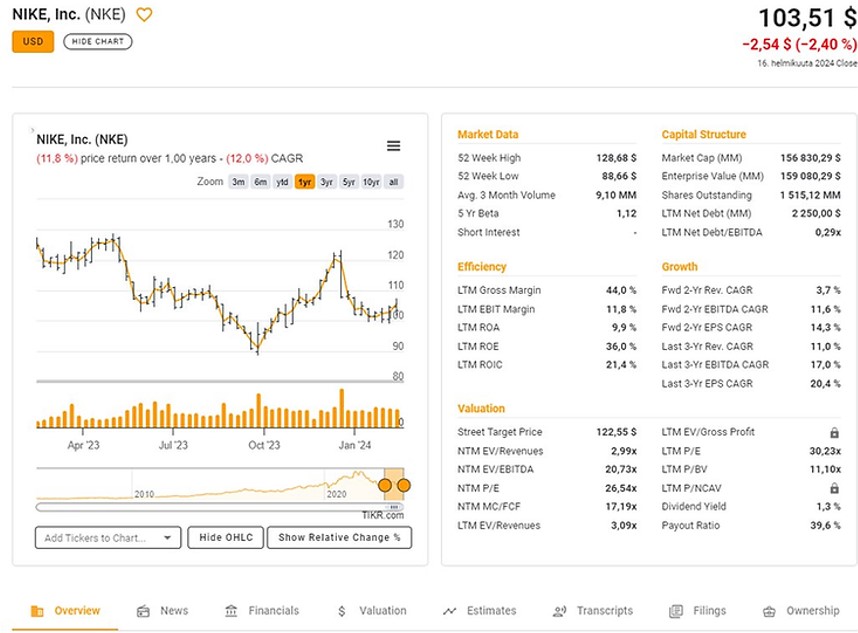
Task: Click the 2010 marker in range navigator
Action: 144,494
